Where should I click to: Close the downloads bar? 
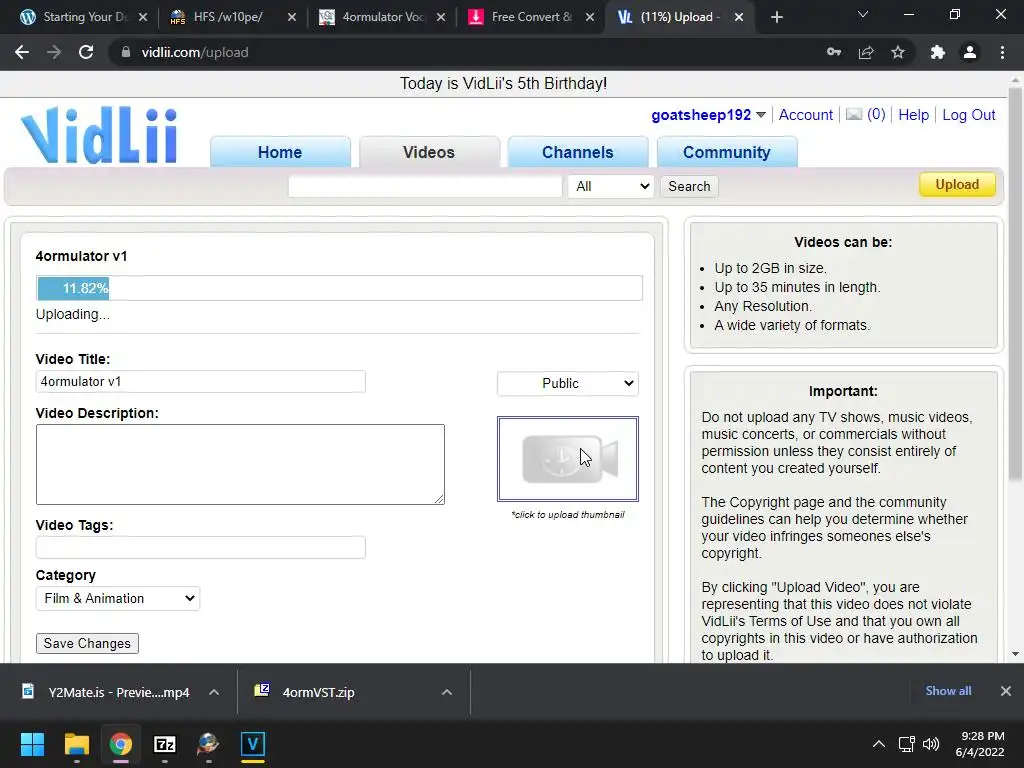(x=1006, y=691)
